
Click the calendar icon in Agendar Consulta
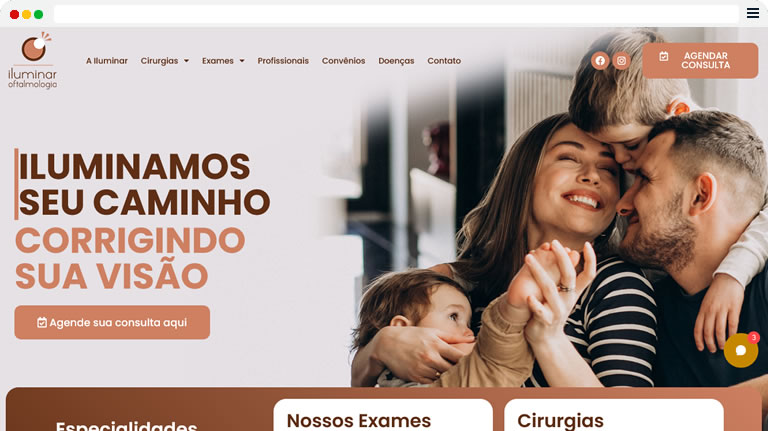(664, 56)
